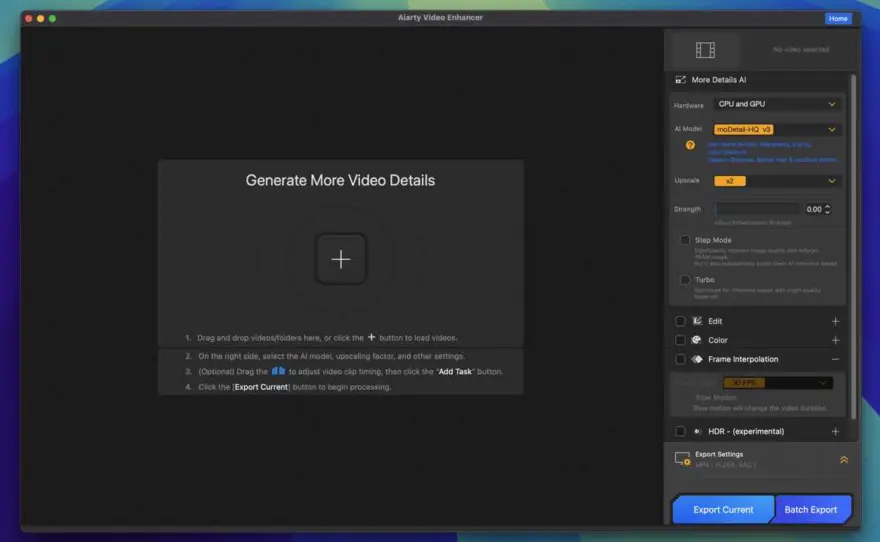Click the 'Frame Interpolation' label
This screenshot has width=880, height=542.
pyautogui.click(x=743, y=359)
